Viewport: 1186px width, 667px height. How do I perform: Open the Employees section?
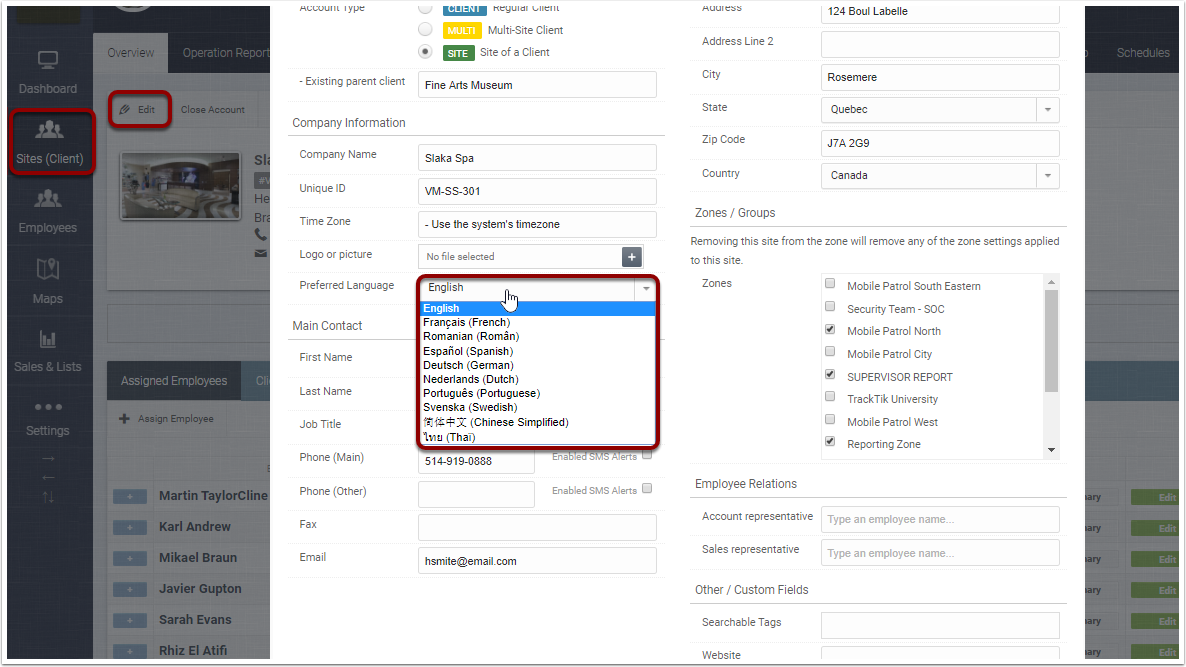click(47, 212)
